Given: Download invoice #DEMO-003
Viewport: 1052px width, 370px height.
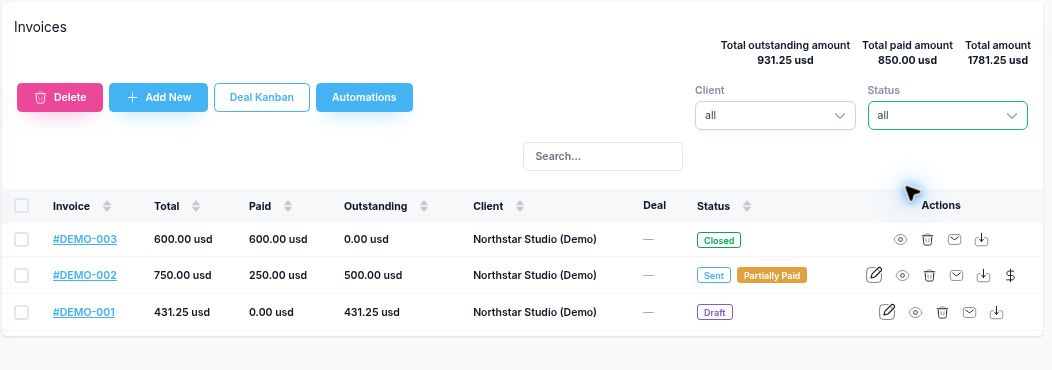Looking at the screenshot, I should click(x=982, y=240).
